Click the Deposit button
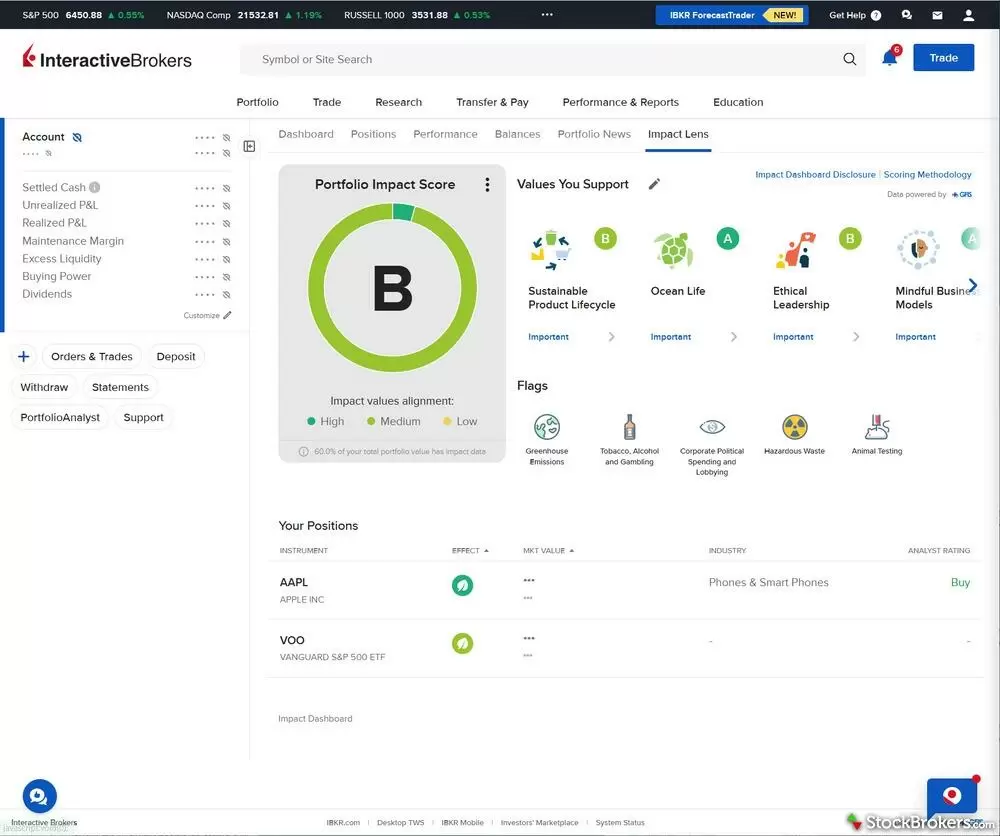1000x836 pixels. tap(176, 356)
